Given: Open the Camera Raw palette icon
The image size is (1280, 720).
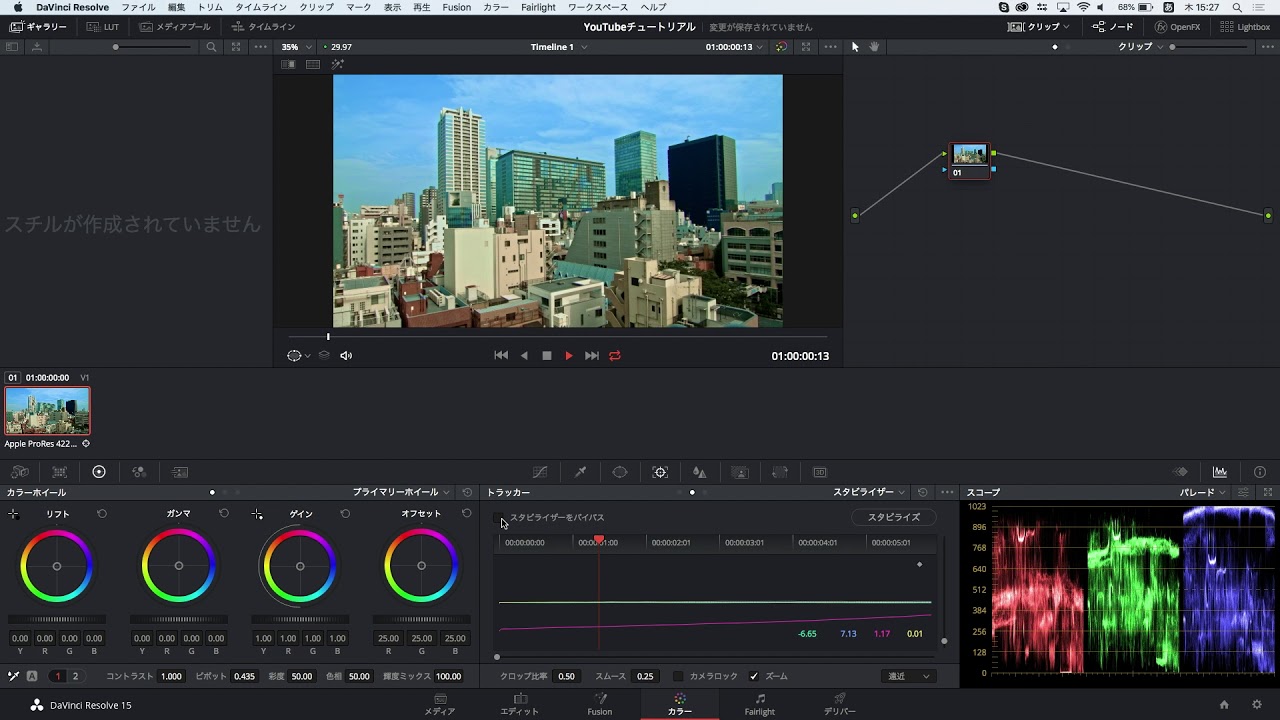Looking at the screenshot, I should click(20, 472).
